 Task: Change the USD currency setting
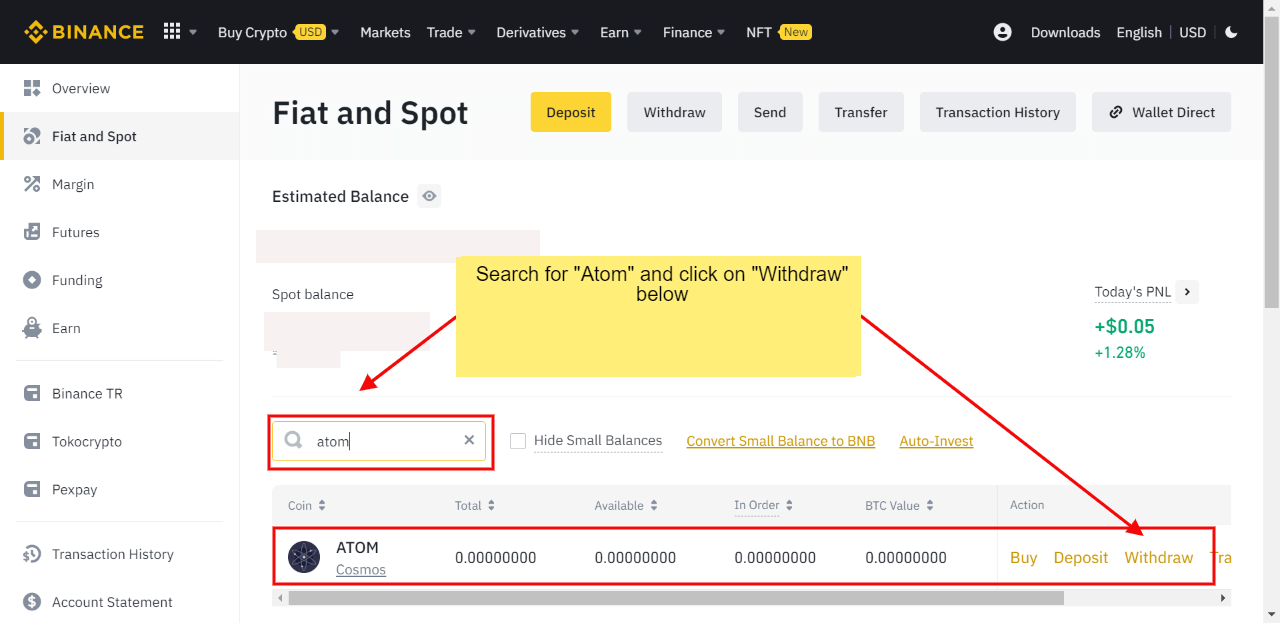coord(1192,32)
